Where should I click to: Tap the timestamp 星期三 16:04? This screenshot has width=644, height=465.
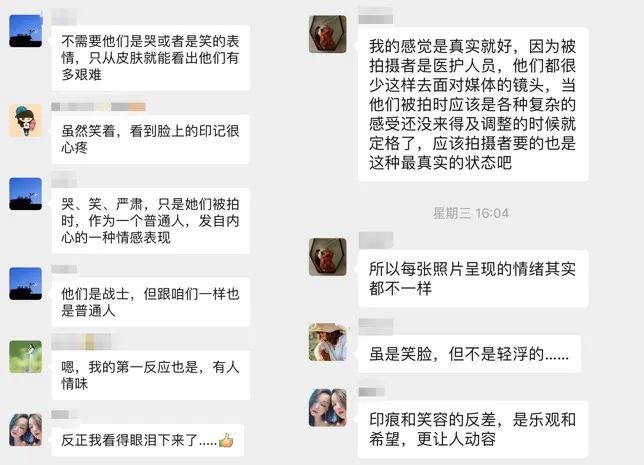pyautogui.click(x=471, y=213)
